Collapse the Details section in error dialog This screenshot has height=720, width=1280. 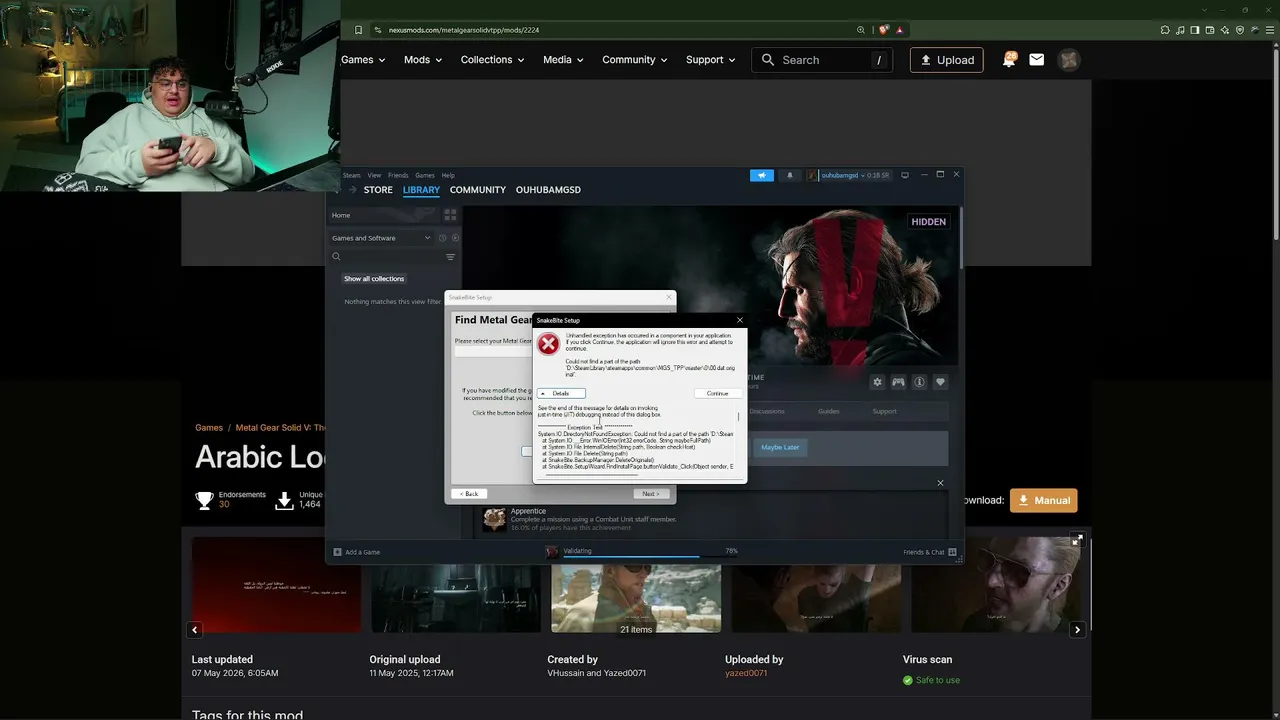(x=561, y=393)
